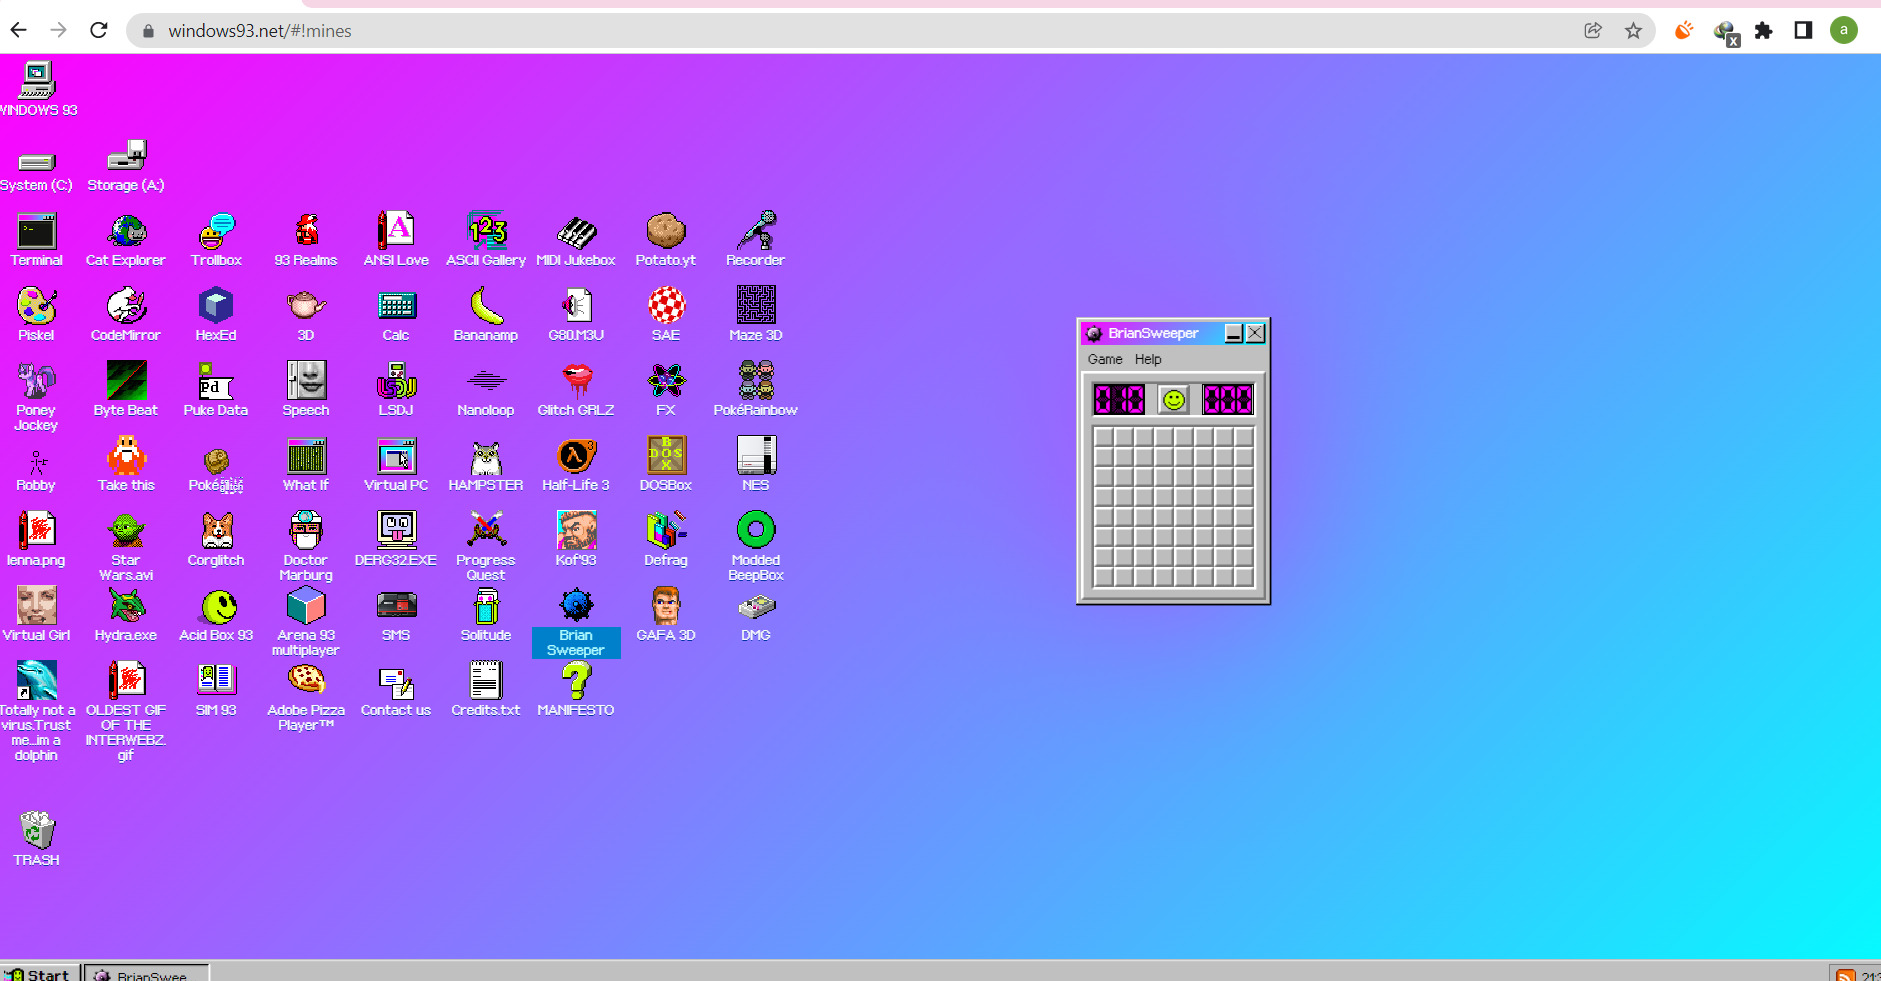Viewport: 1881px width, 981px height.
Task: Open the Game menu in BrianSweeper
Action: [x=1105, y=359]
